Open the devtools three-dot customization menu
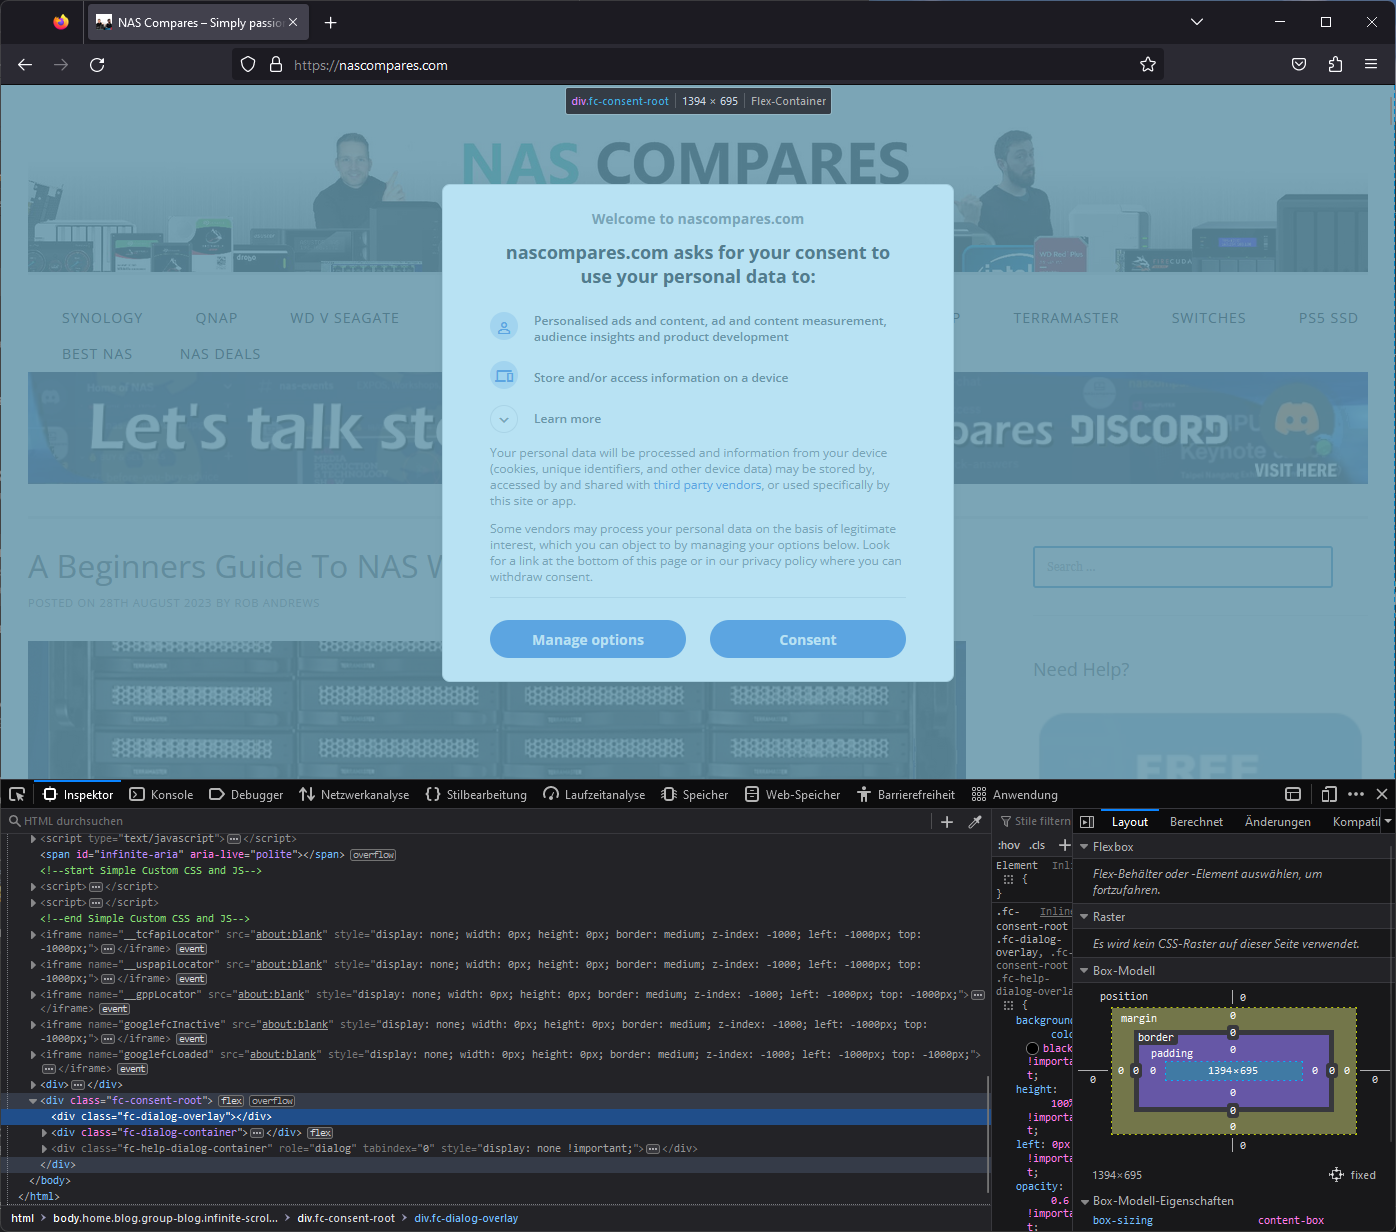This screenshot has width=1396, height=1232. point(1356,794)
